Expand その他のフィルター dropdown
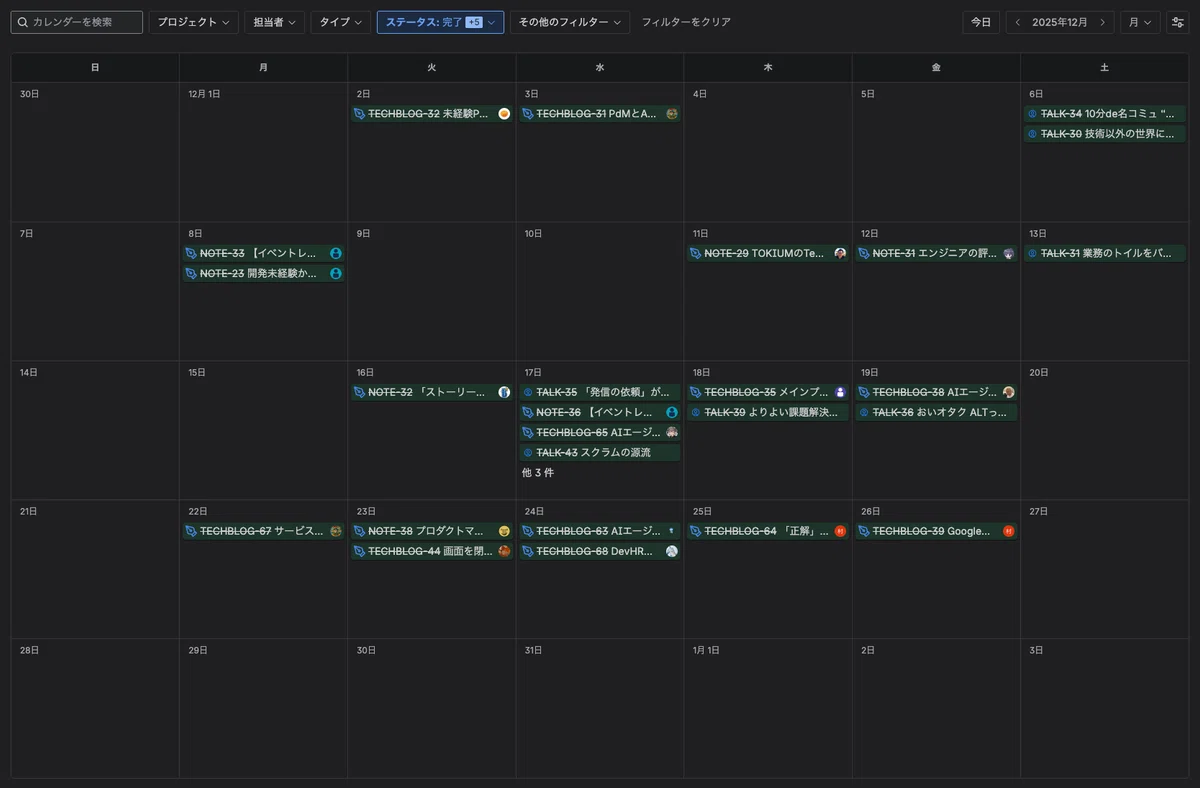1200x788 pixels. [570, 22]
